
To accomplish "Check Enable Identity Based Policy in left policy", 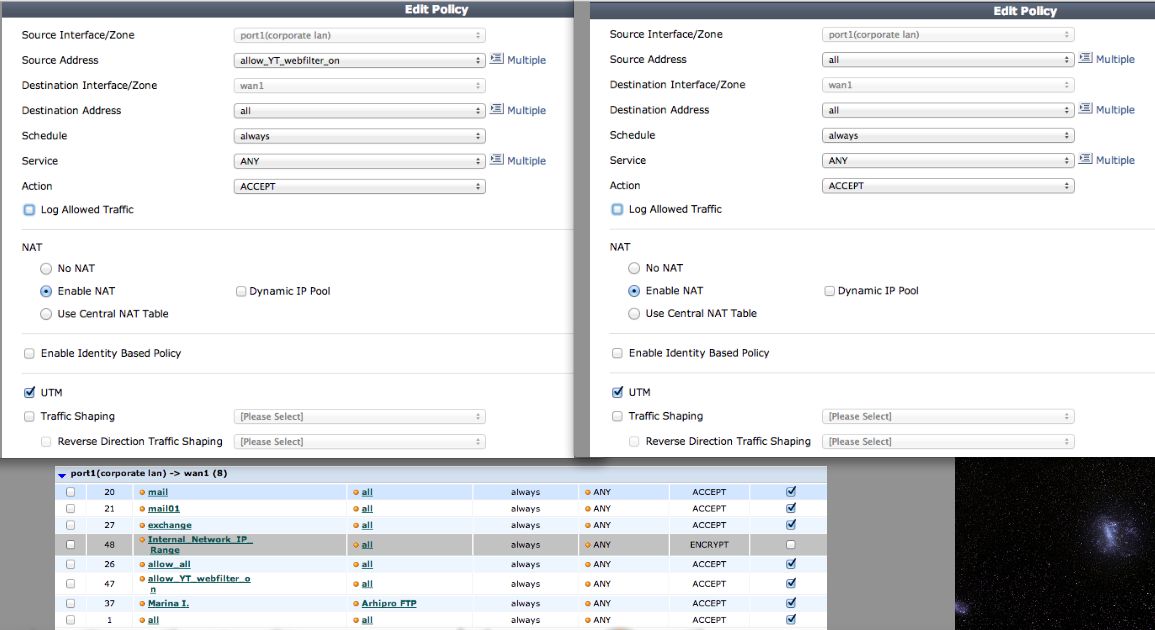I will point(29,354).
